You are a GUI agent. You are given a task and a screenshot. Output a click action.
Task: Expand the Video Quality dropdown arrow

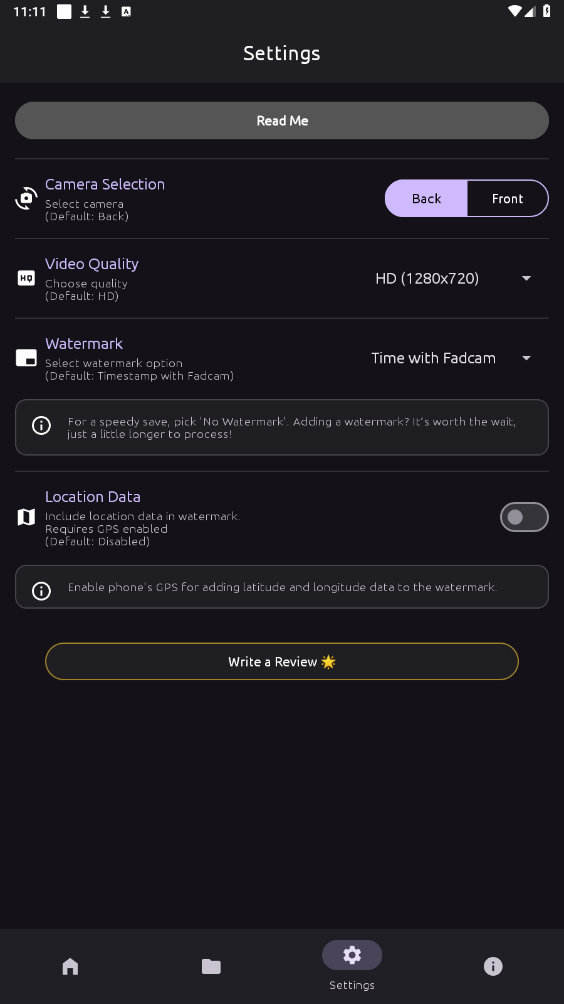(526, 279)
